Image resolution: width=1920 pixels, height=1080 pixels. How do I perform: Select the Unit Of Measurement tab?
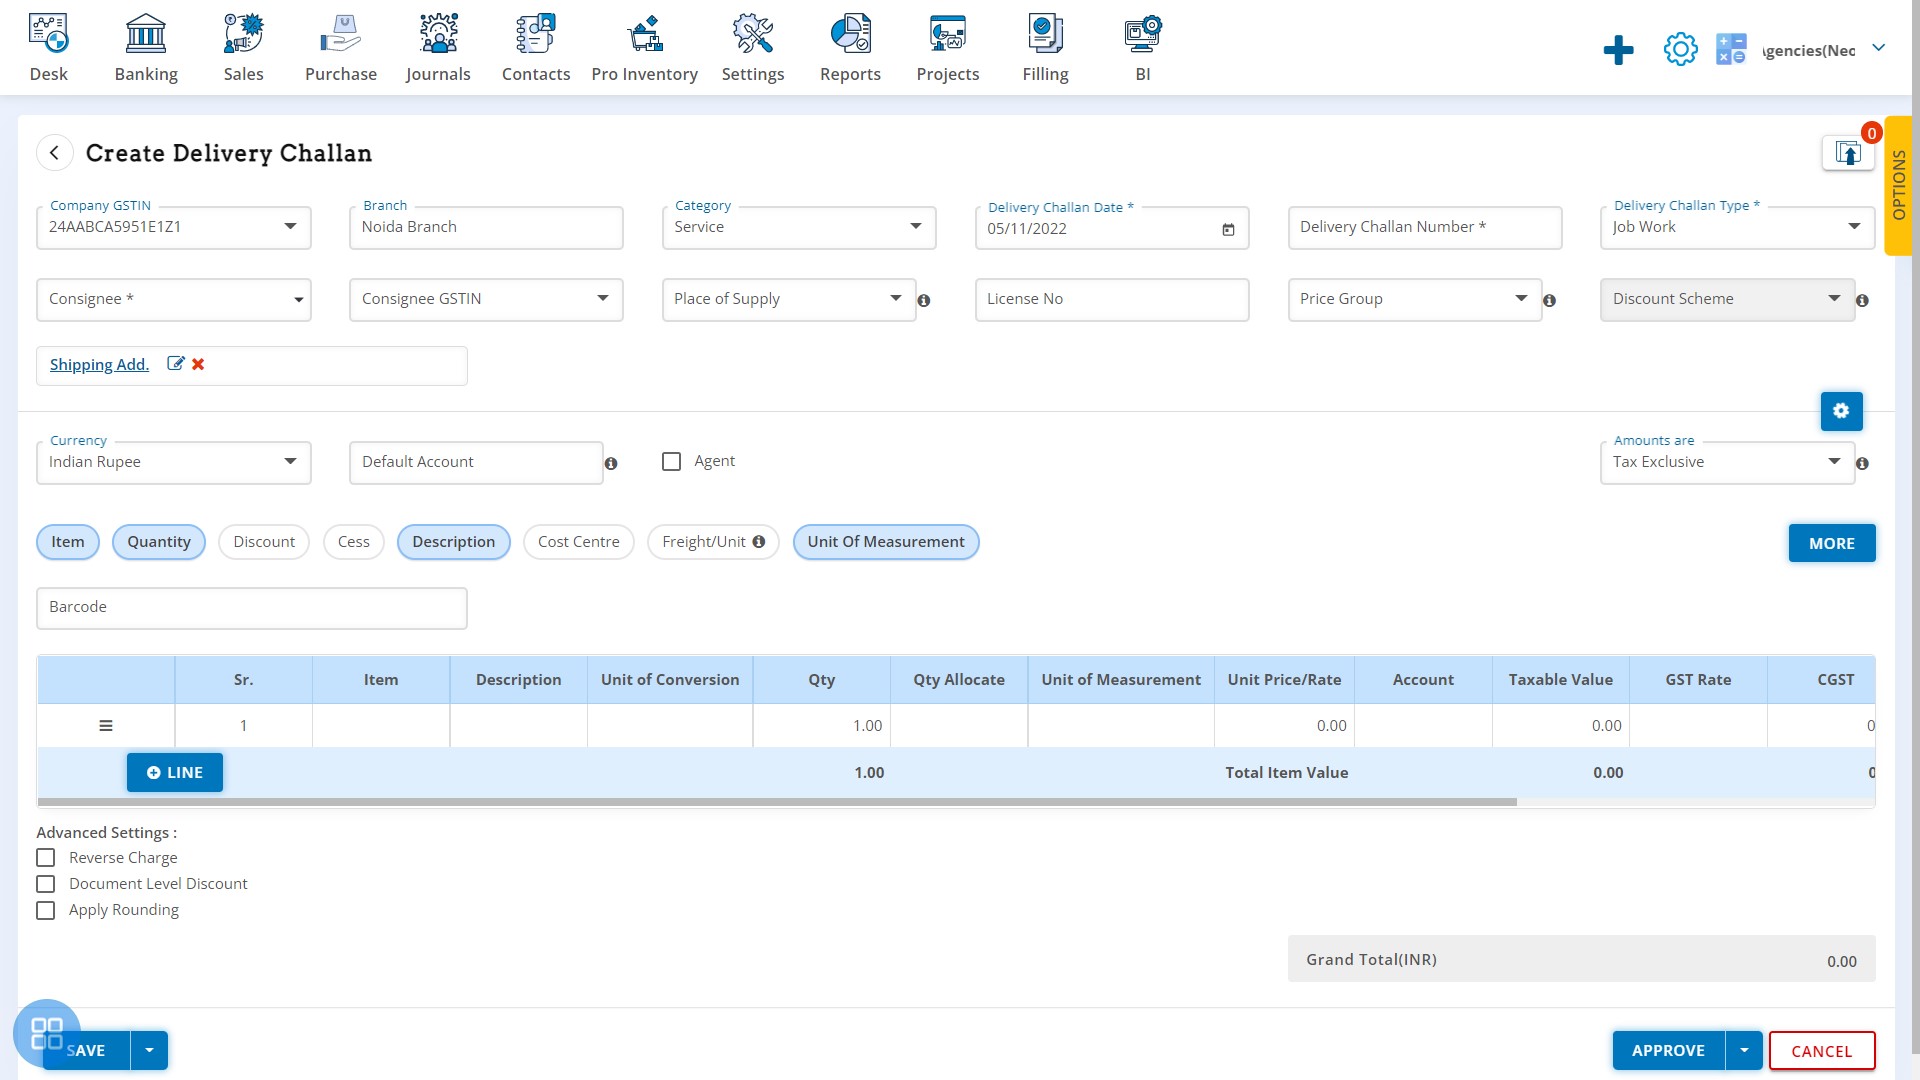click(x=886, y=541)
